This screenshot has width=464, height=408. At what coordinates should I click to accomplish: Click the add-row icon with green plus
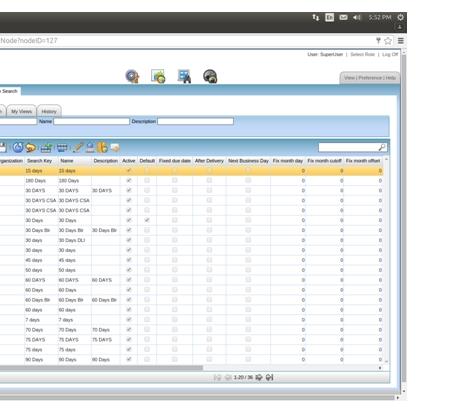pos(46,148)
